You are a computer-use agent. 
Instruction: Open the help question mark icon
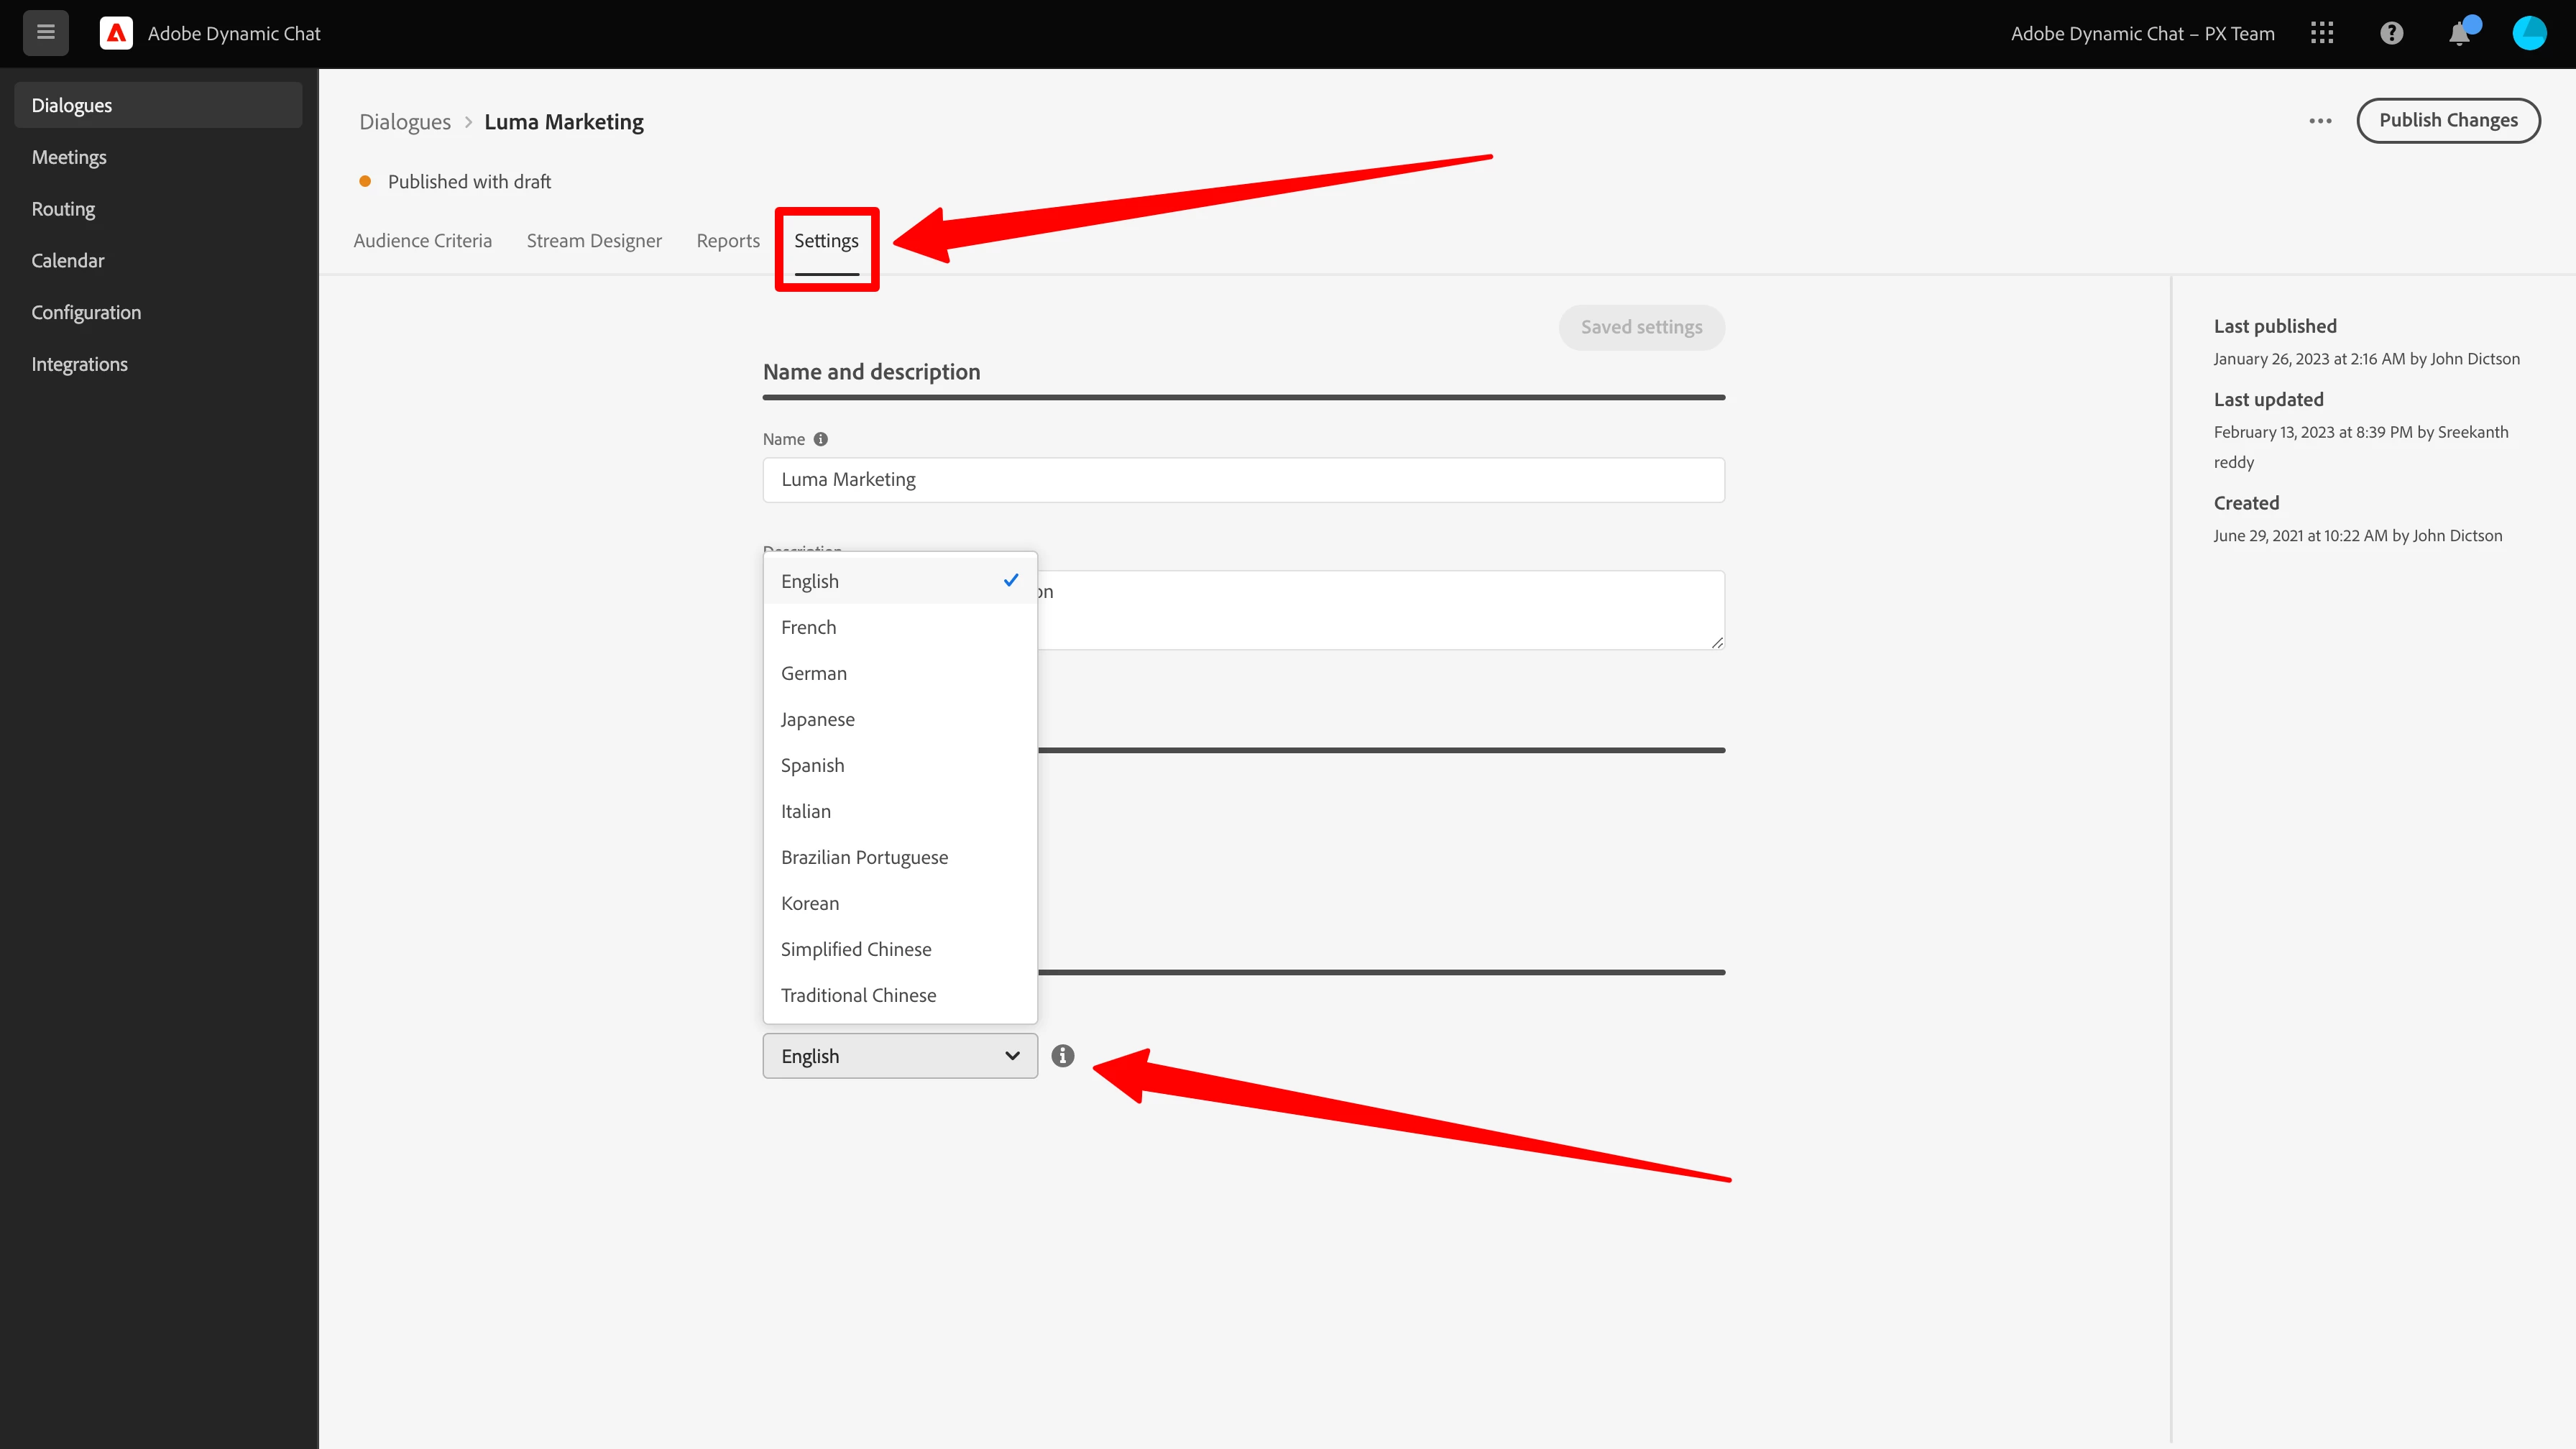[2391, 33]
